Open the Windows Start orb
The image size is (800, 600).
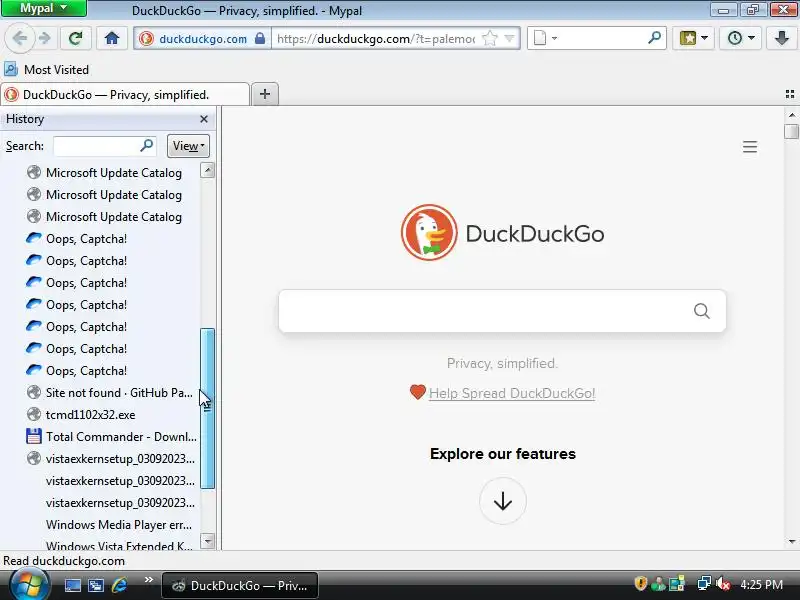29,584
